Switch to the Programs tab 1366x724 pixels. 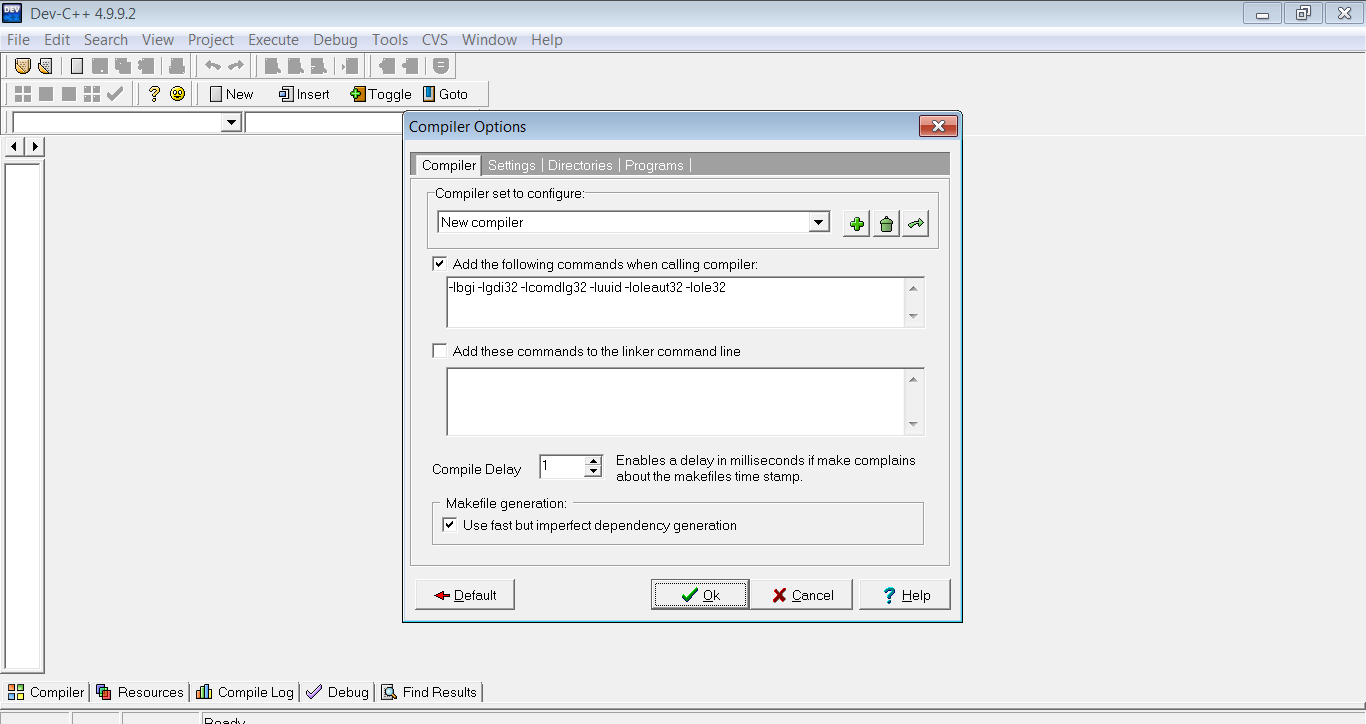[x=654, y=165]
